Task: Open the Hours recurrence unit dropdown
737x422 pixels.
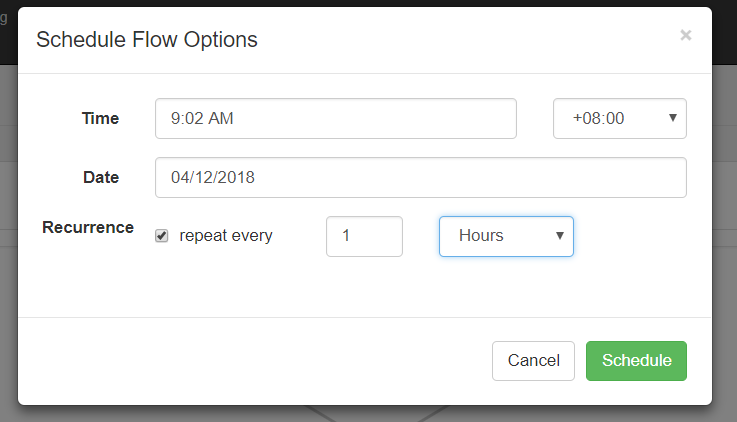Action: (505, 236)
